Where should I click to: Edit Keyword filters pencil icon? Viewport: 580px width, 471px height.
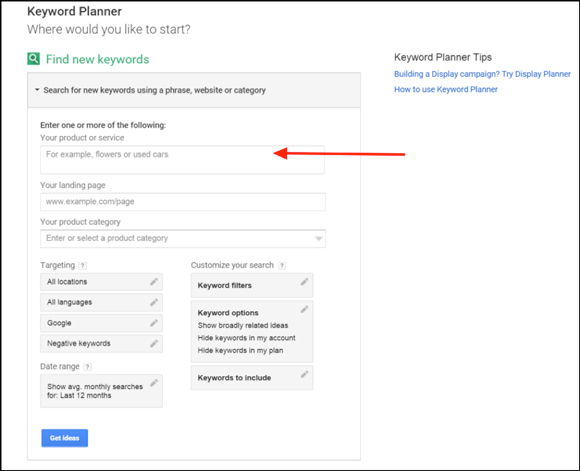pos(304,282)
